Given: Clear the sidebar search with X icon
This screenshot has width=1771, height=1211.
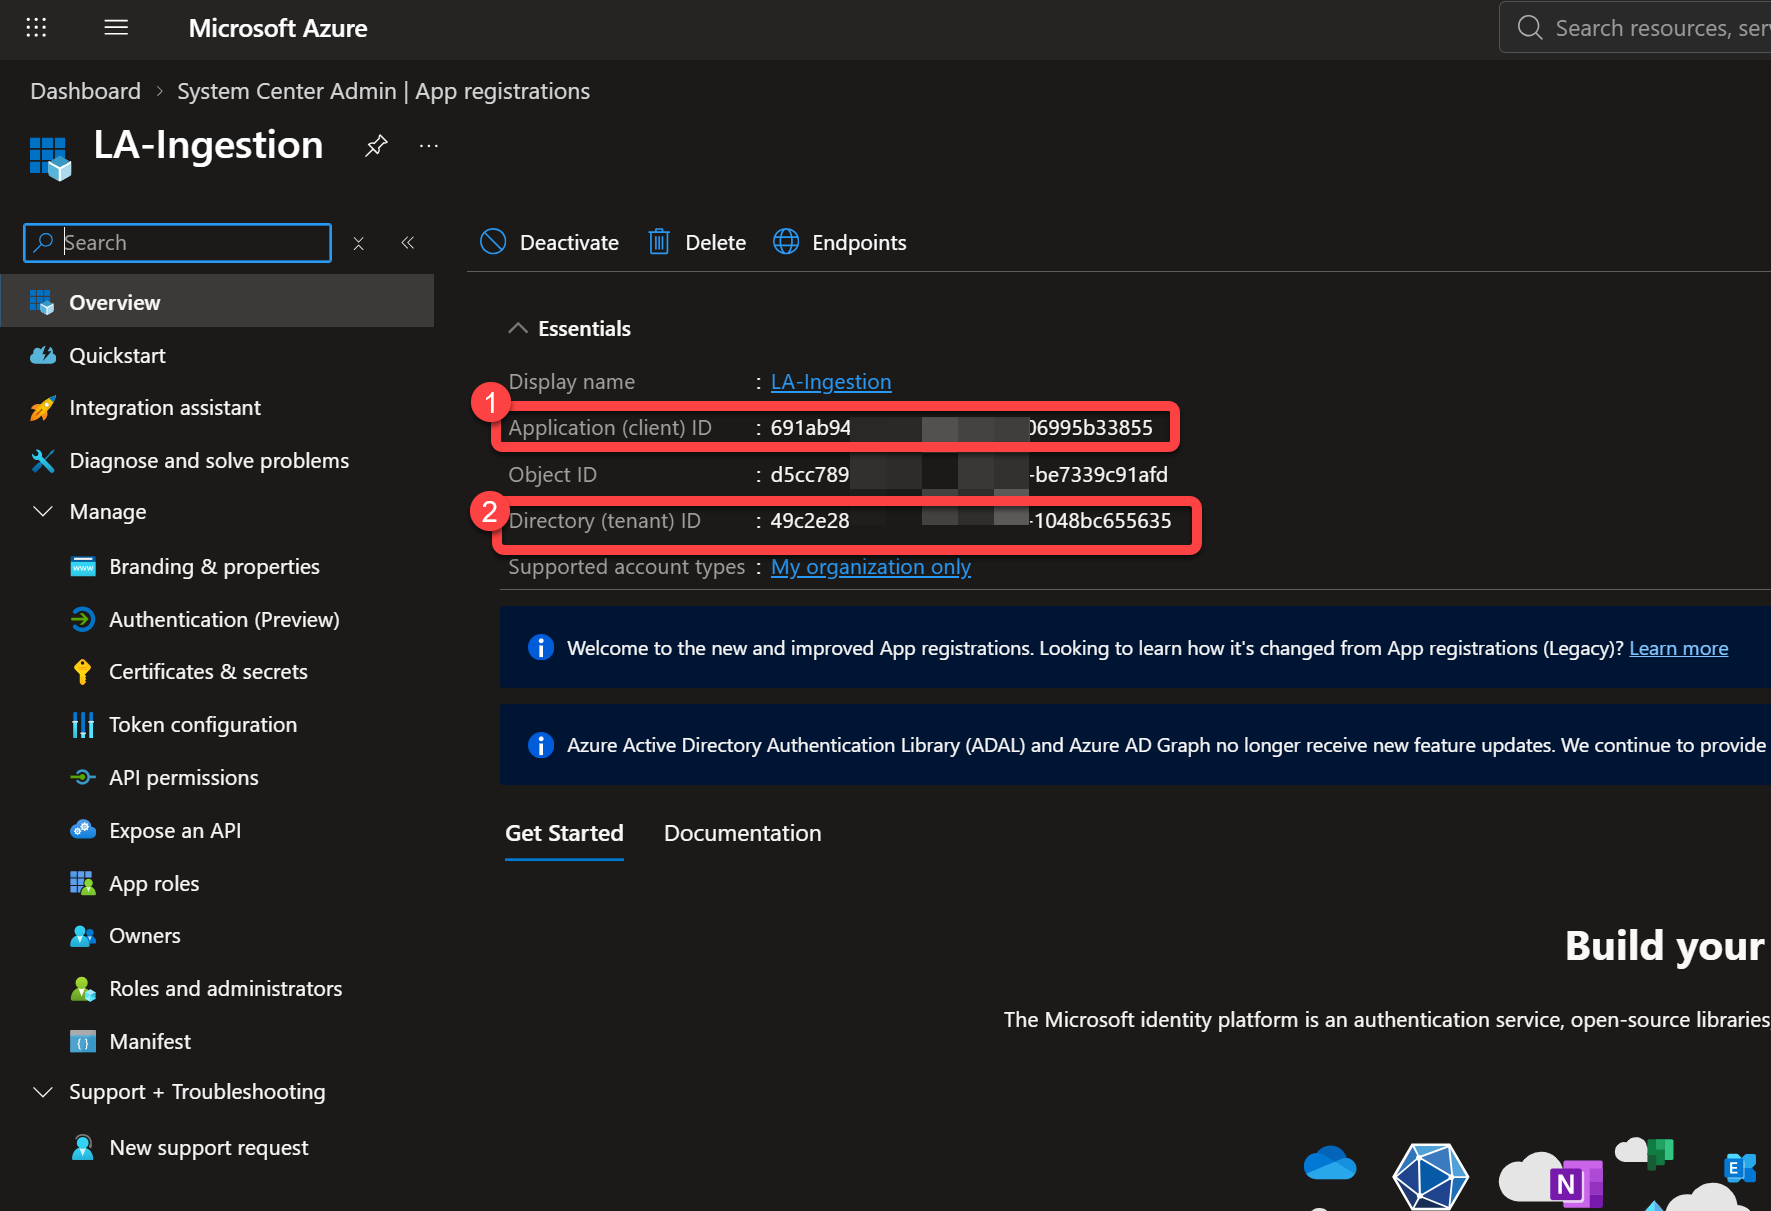Looking at the screenshot, I should [359, 243].
